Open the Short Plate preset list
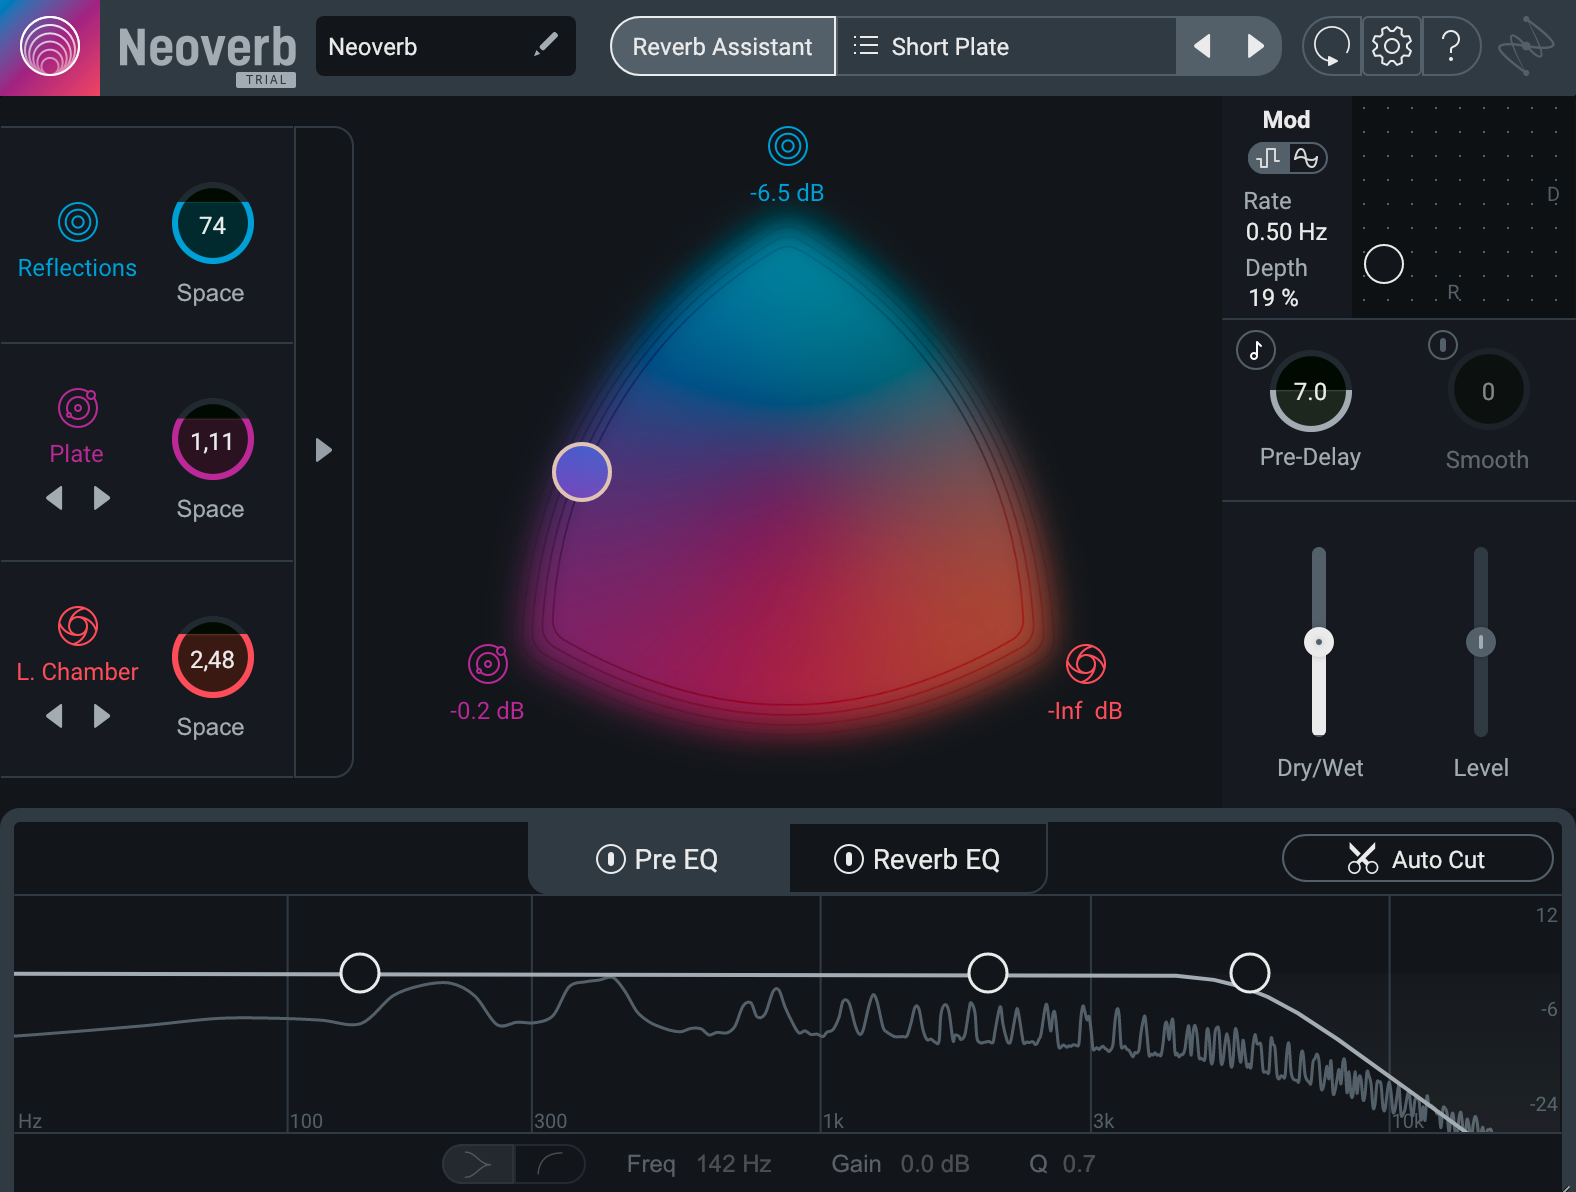 [x=1006, y=46]
